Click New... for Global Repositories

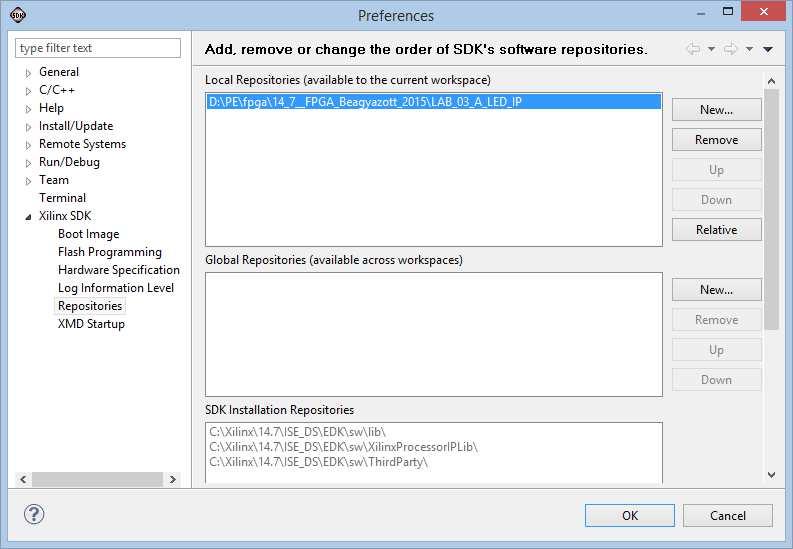coord(717,290)
